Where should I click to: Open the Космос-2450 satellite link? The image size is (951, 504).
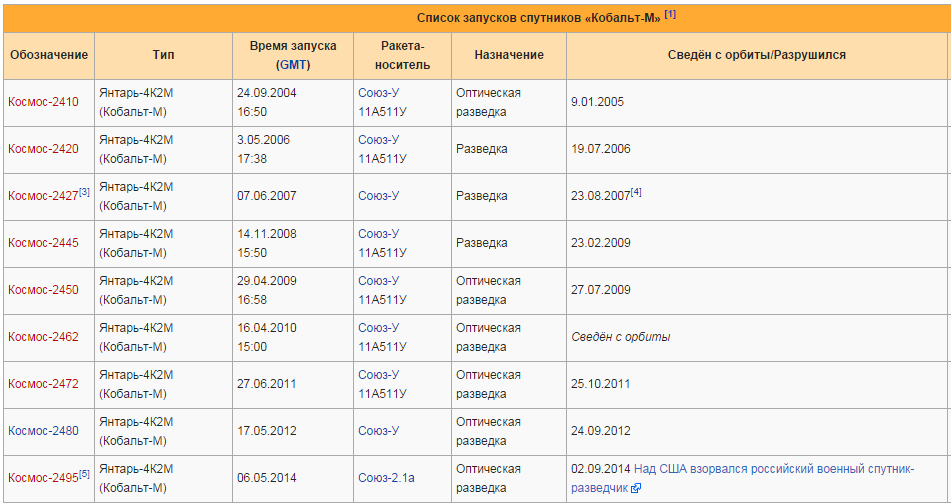click(x=43, y=290)
